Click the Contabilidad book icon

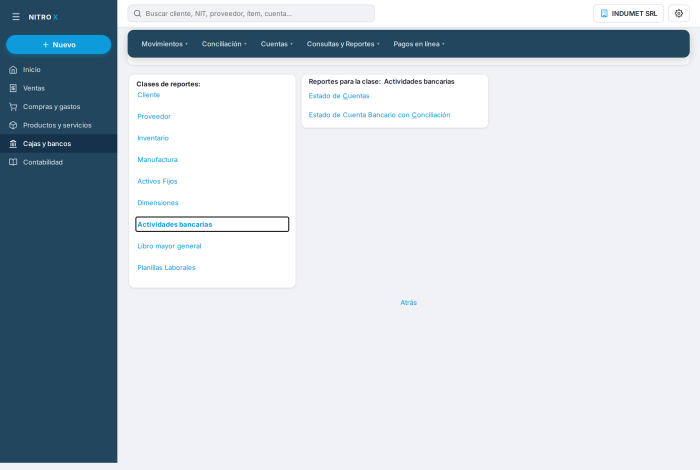click(13, 162)
